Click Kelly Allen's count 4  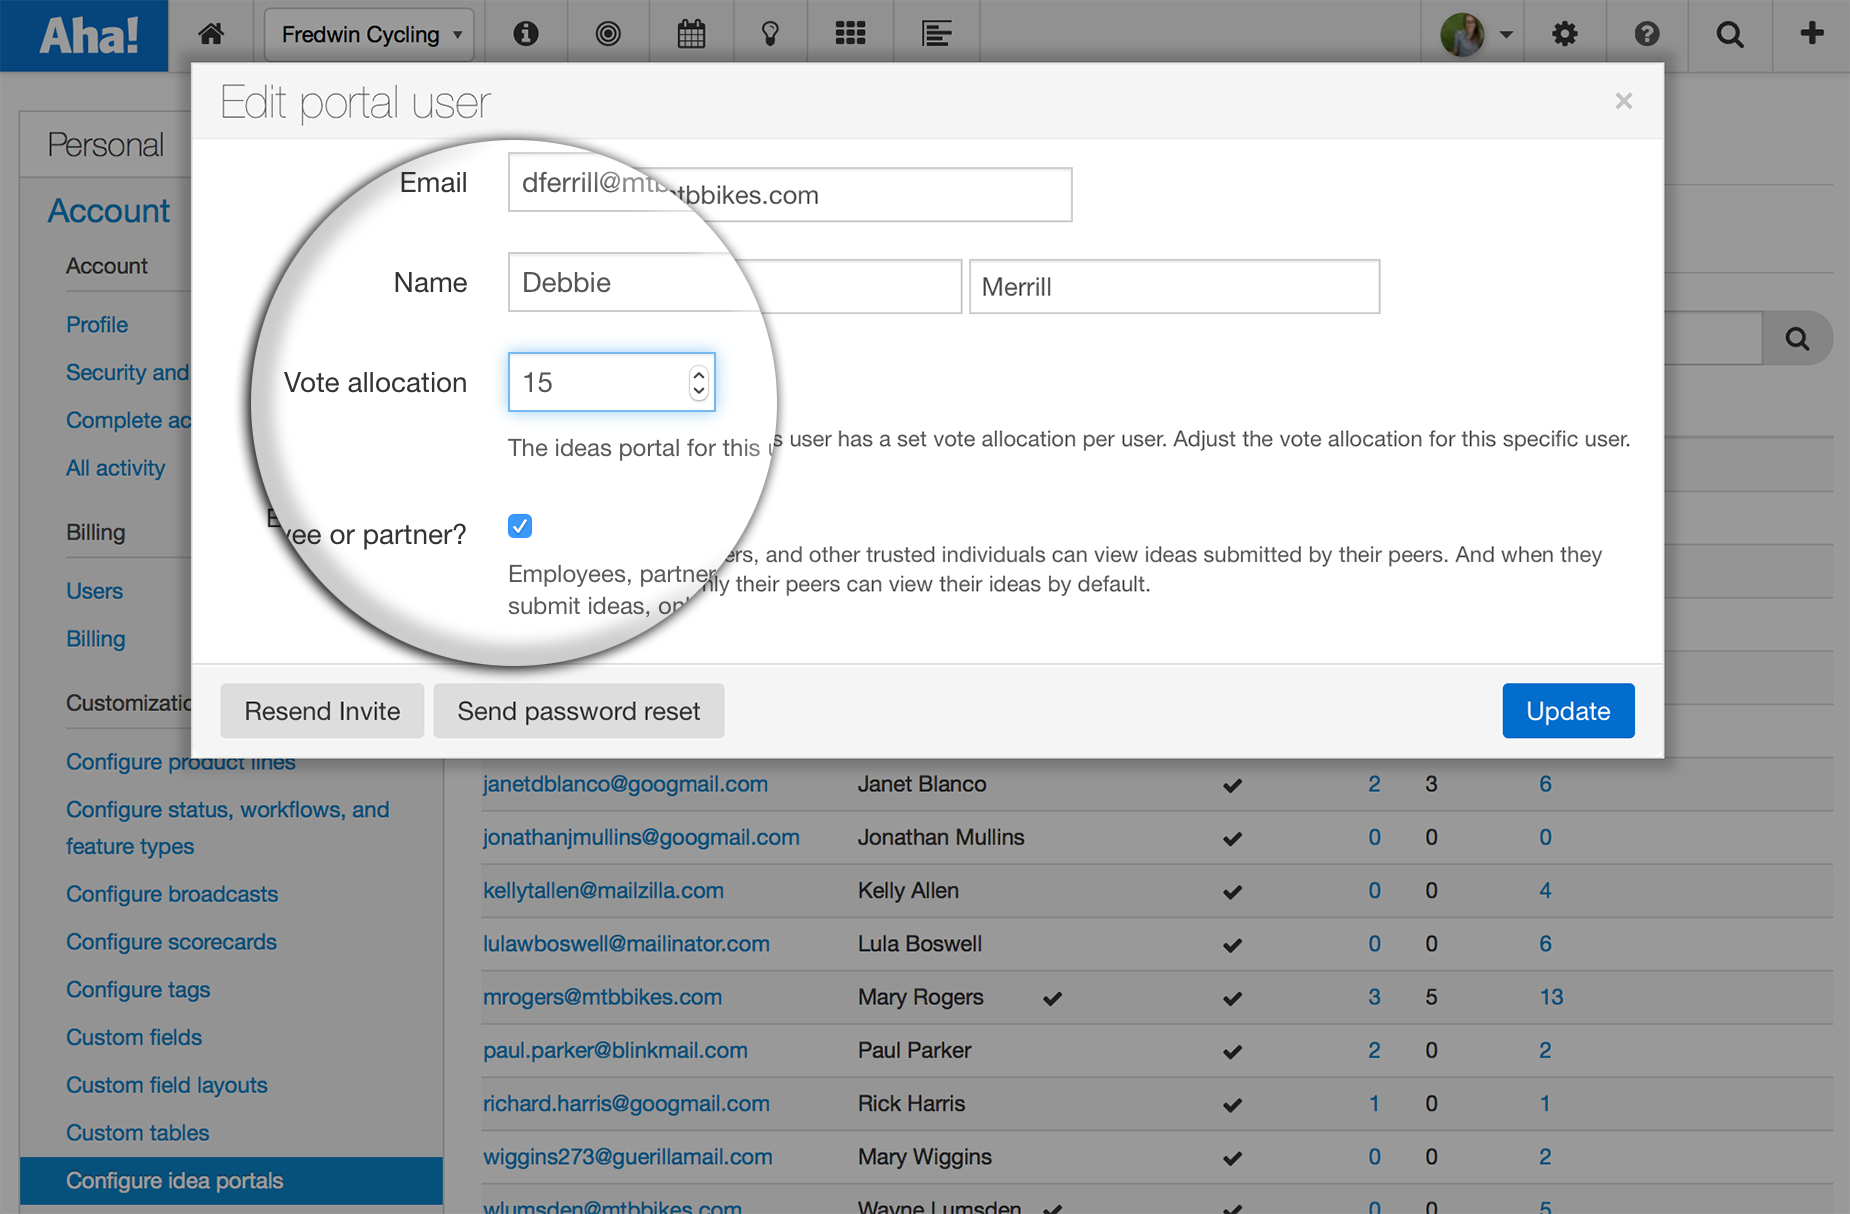(1546, 890)
